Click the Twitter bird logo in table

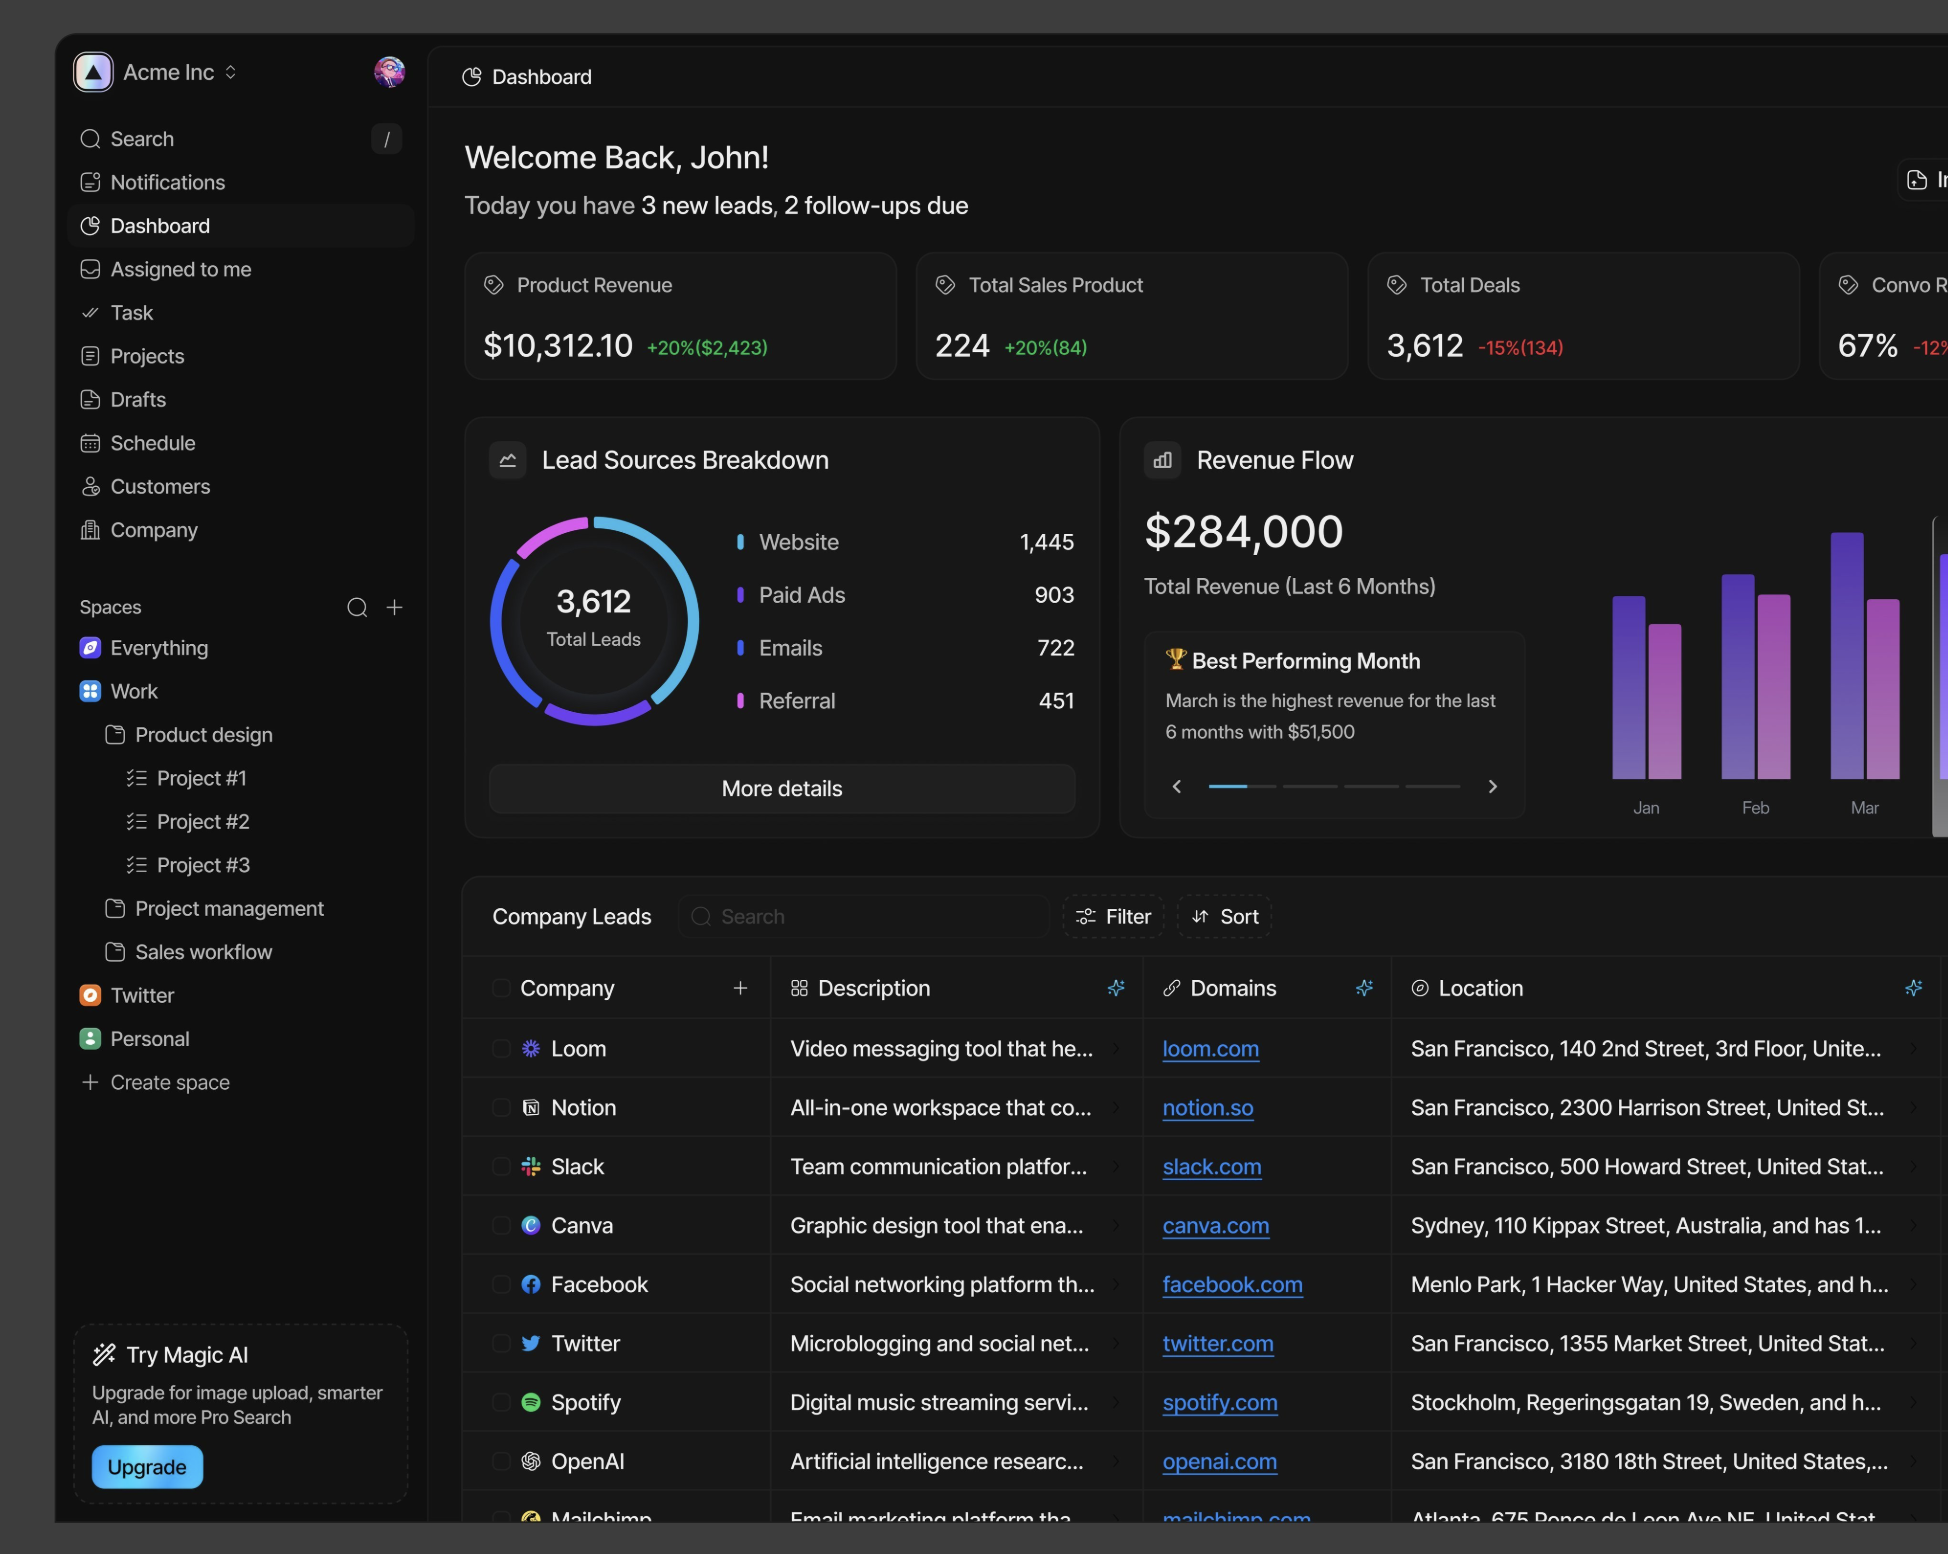click(531, 1343)
